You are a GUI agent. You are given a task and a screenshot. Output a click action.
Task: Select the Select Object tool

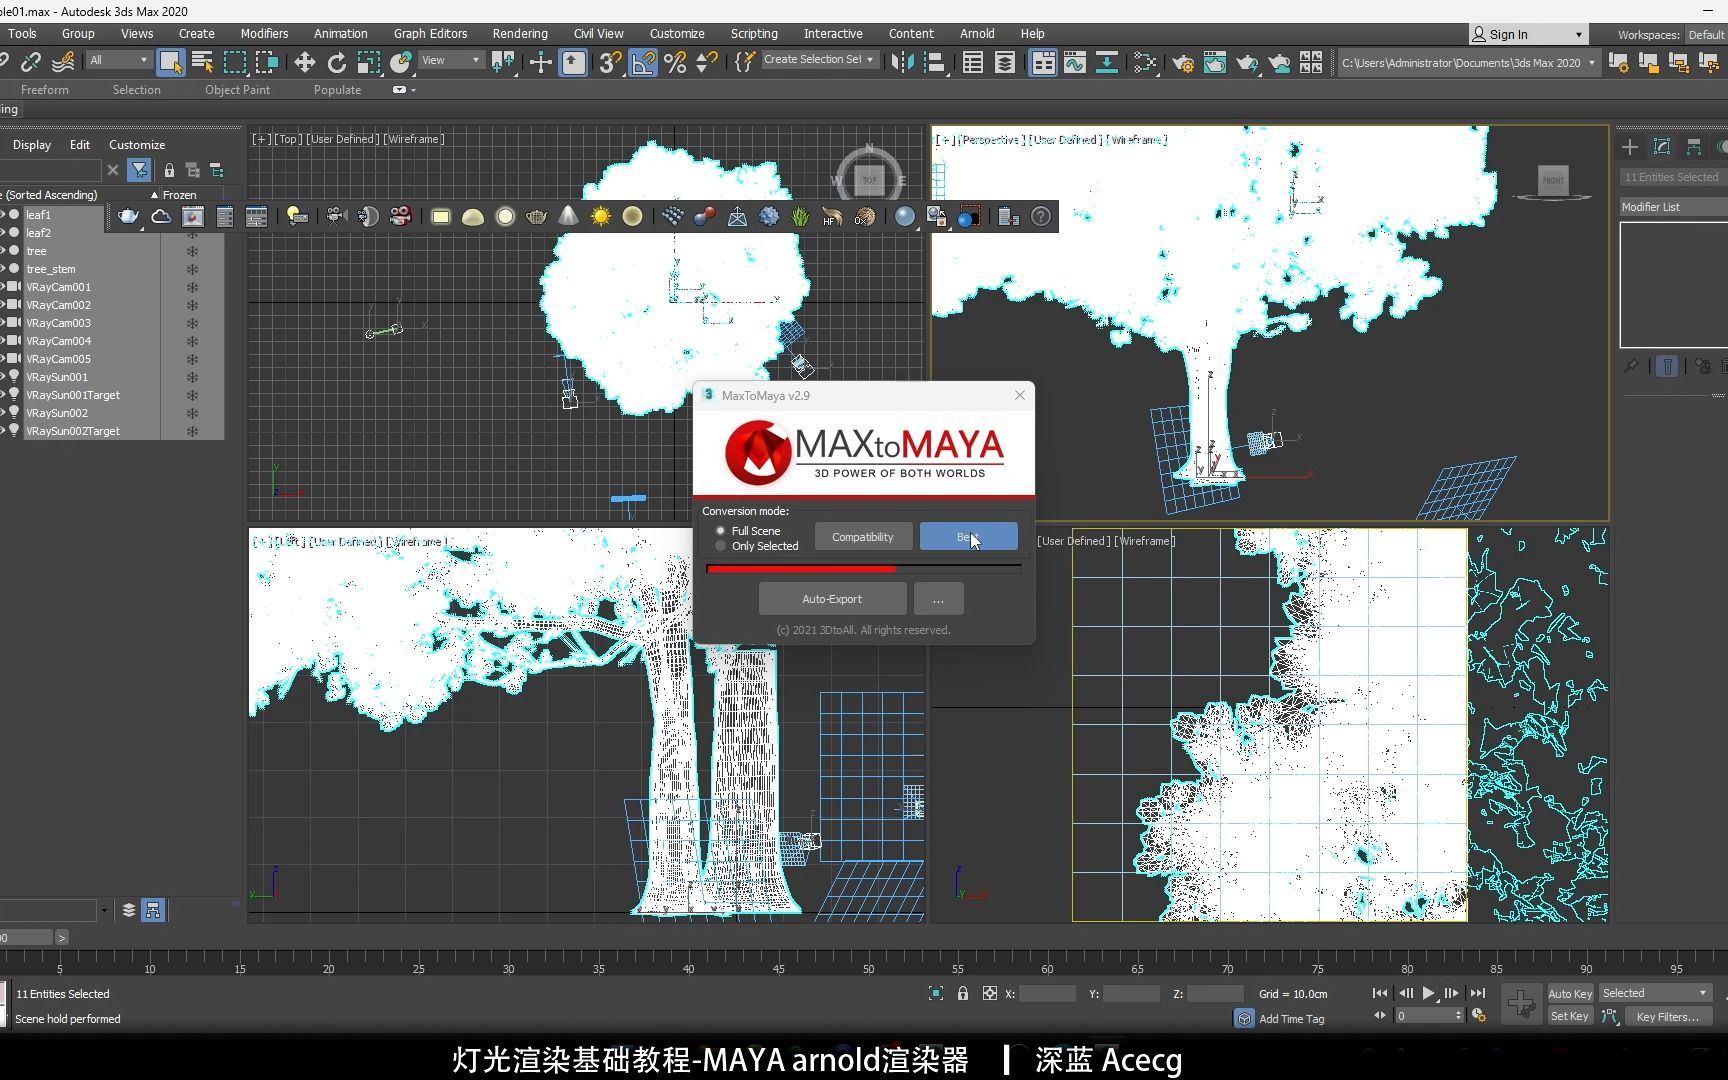pyautogui.click(x=171, y=62)
